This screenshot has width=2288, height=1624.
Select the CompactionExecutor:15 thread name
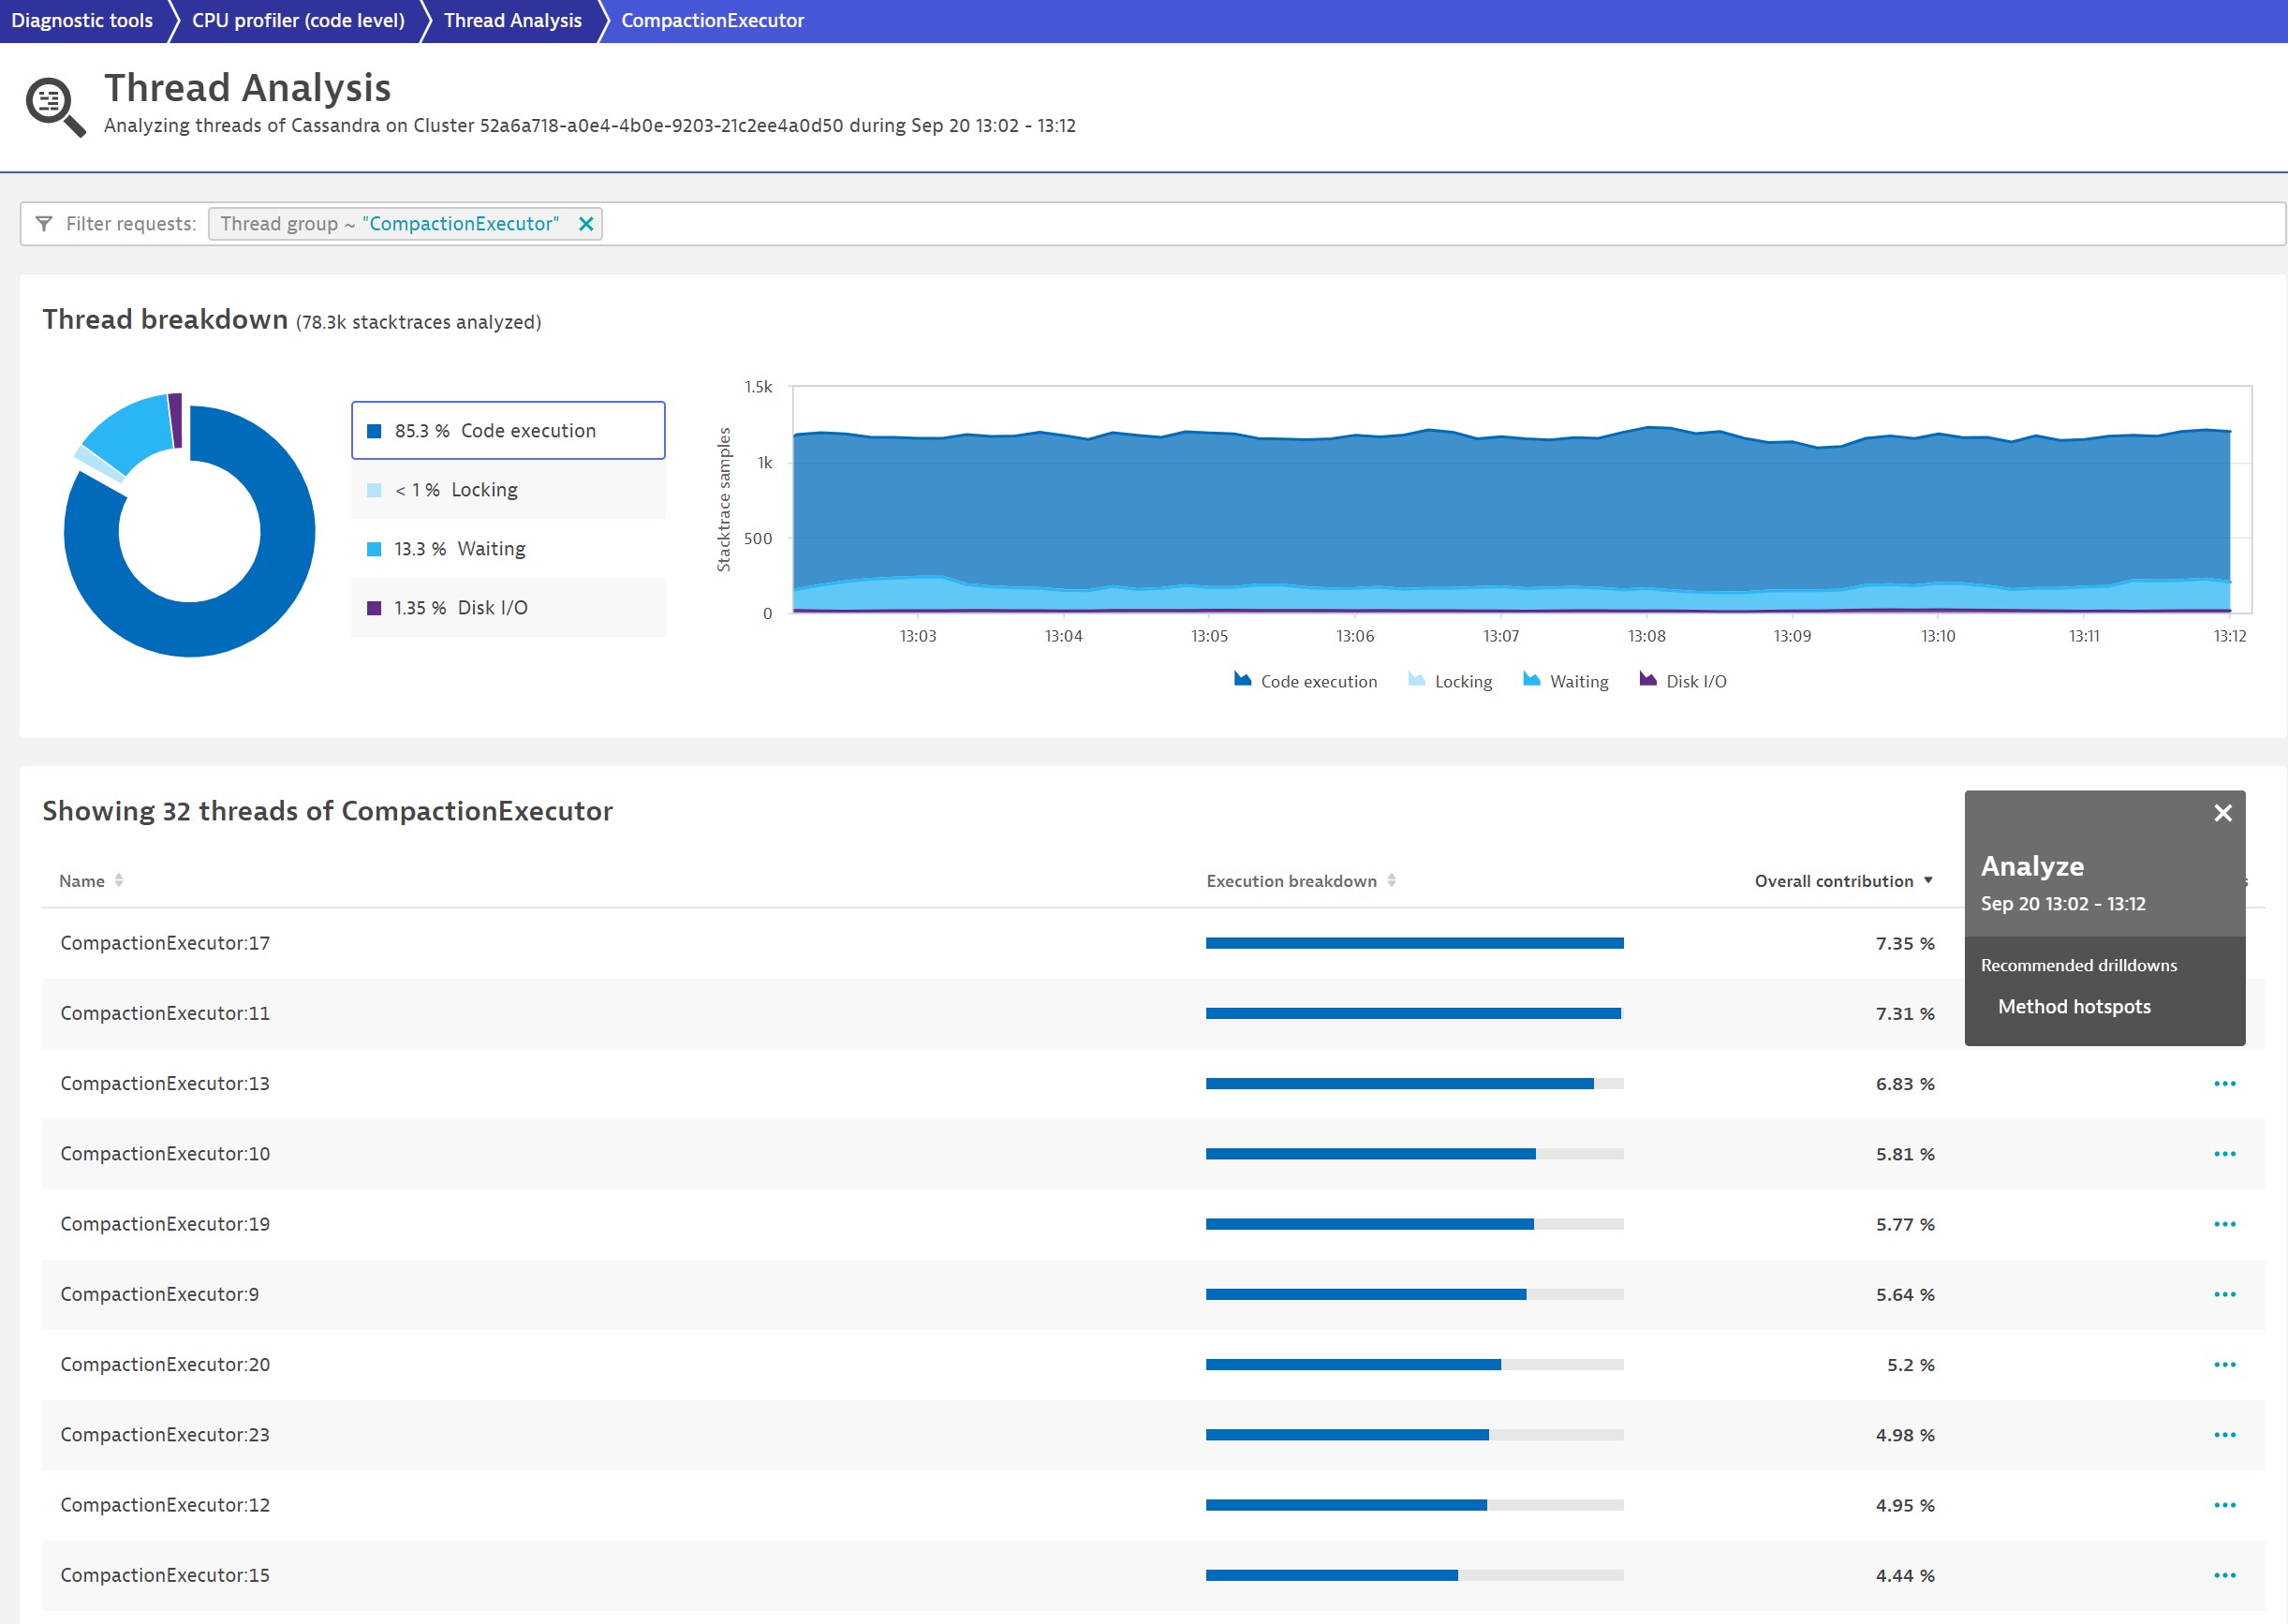coord(165,1575)
